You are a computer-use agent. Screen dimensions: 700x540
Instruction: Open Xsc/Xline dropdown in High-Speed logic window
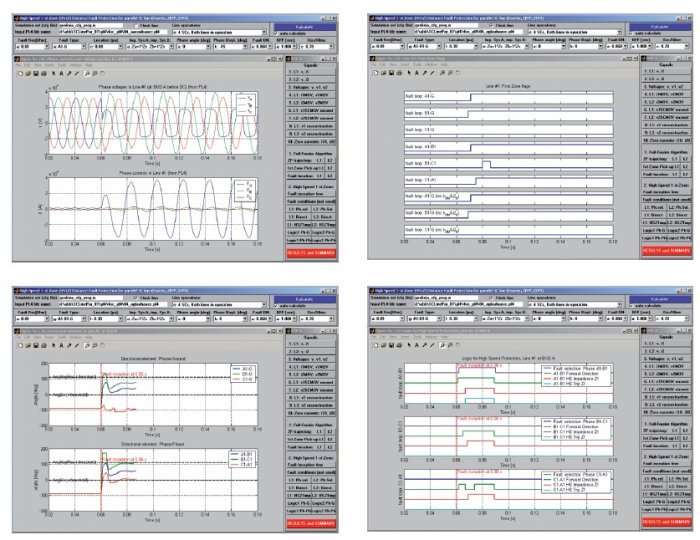672,319
